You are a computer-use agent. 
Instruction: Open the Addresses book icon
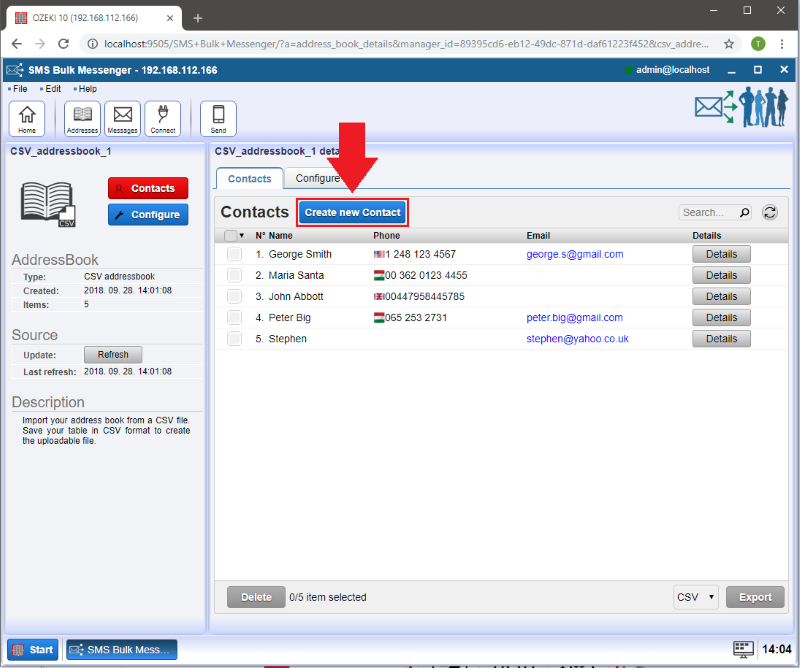click(82, 118)
